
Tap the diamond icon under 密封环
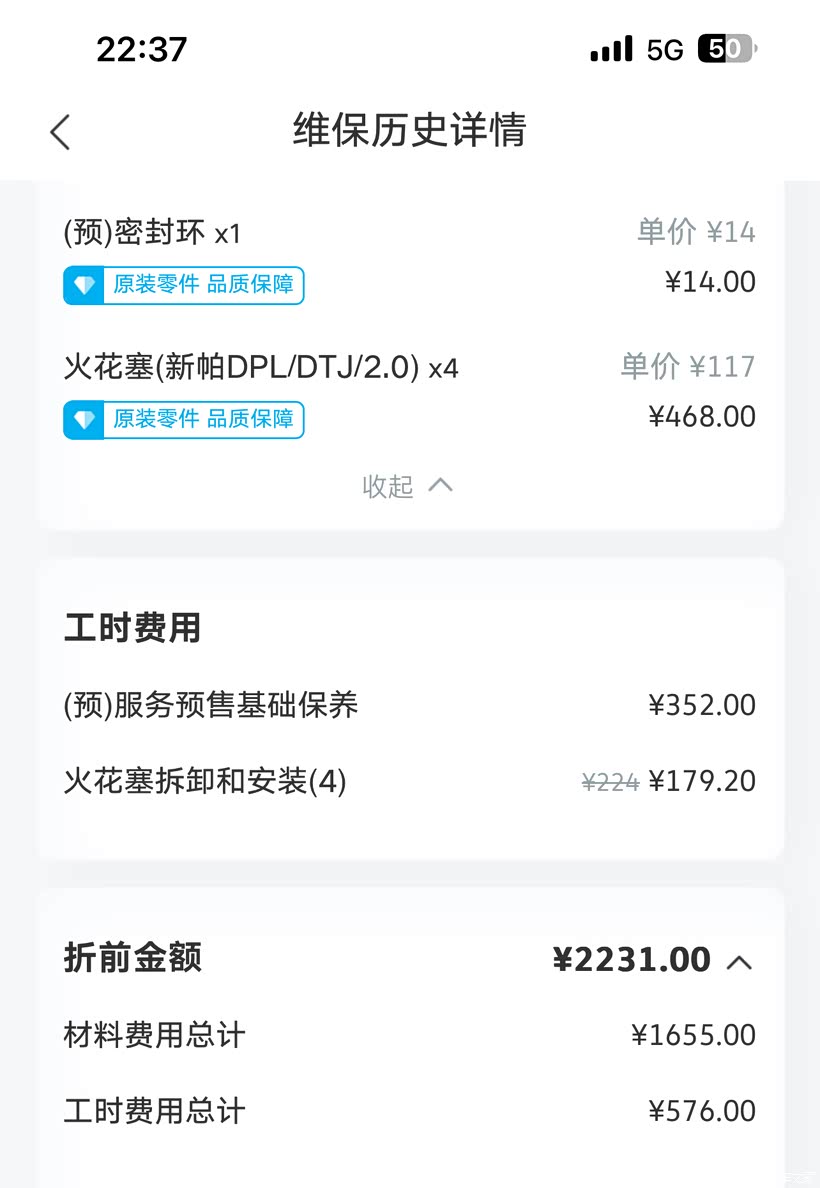click(84, 286)
